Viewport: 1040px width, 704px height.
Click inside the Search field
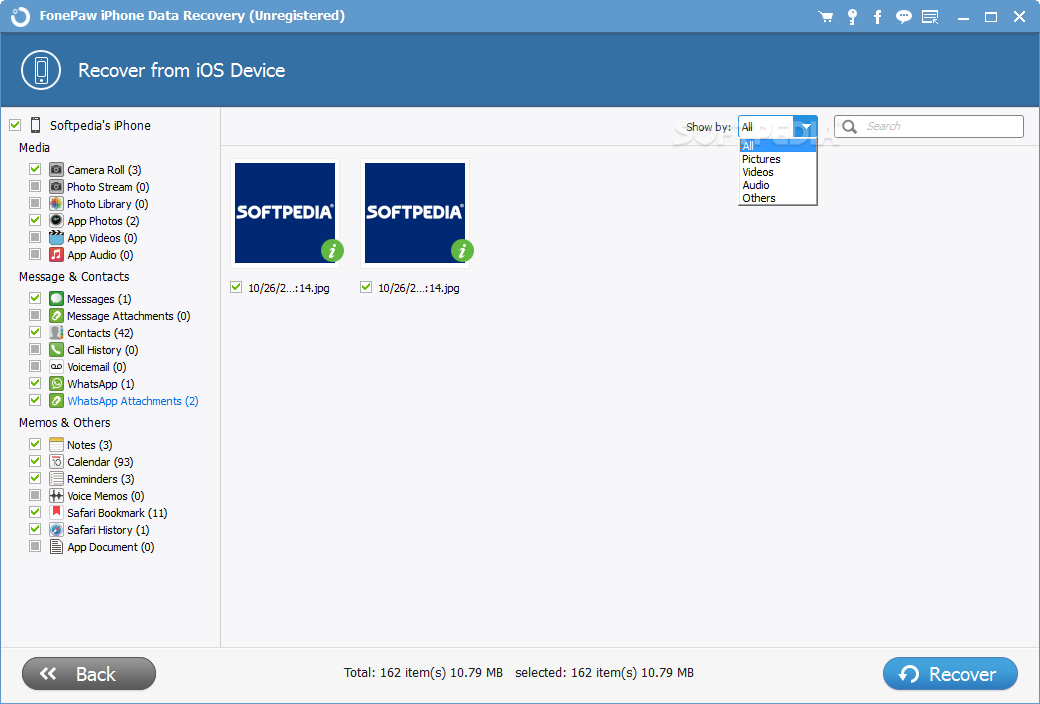coord(929,126)
